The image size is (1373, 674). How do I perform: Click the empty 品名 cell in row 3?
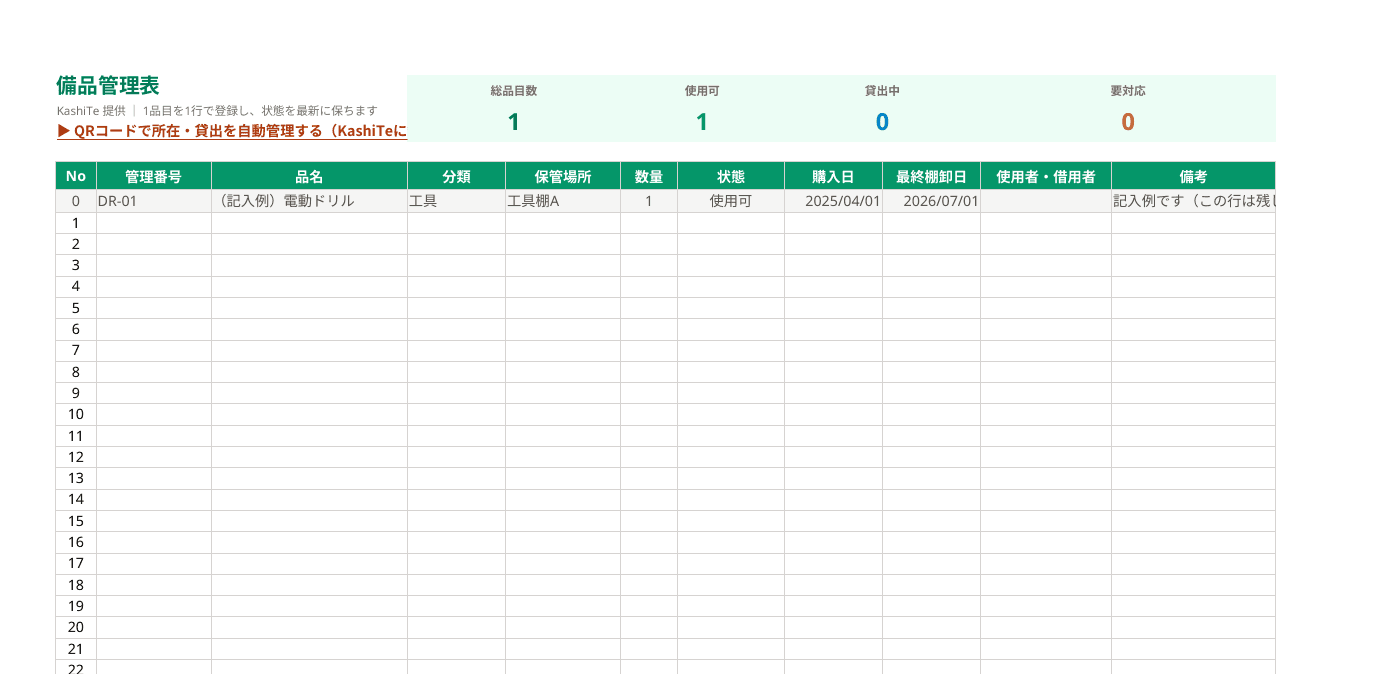[310, 265]
